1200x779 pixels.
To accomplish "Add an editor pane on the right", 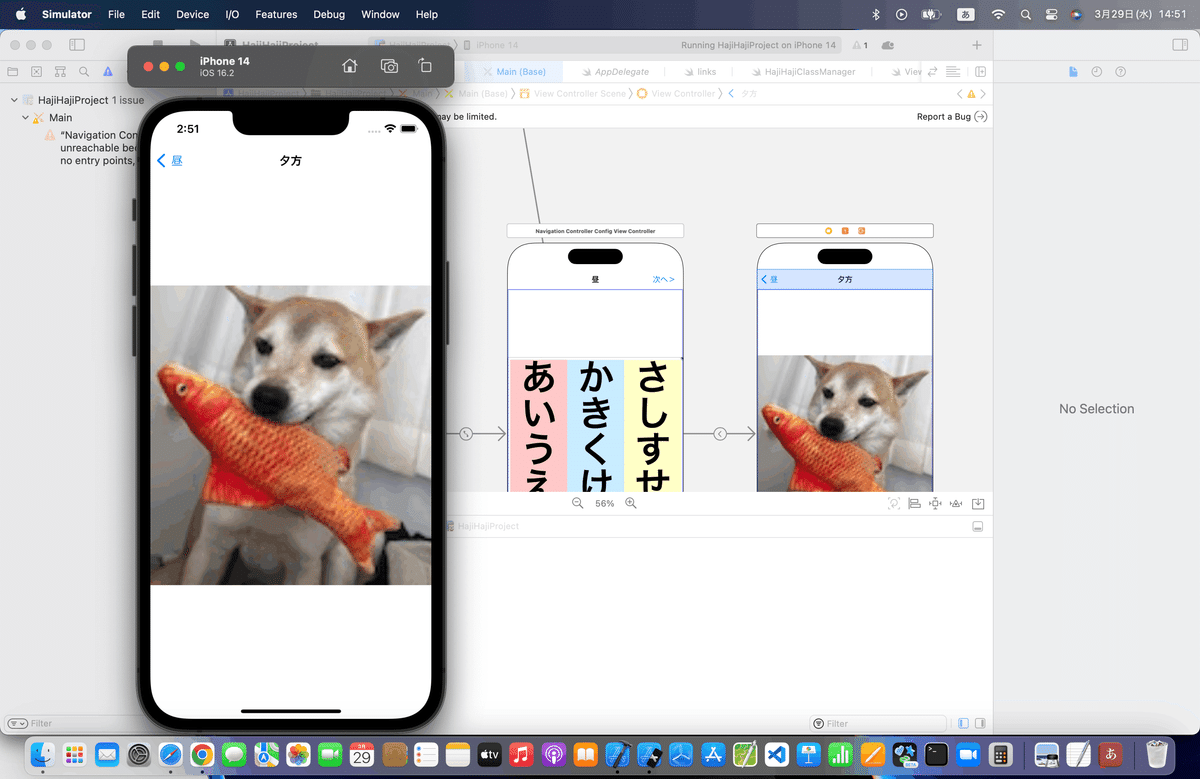I will coord(980,72).
